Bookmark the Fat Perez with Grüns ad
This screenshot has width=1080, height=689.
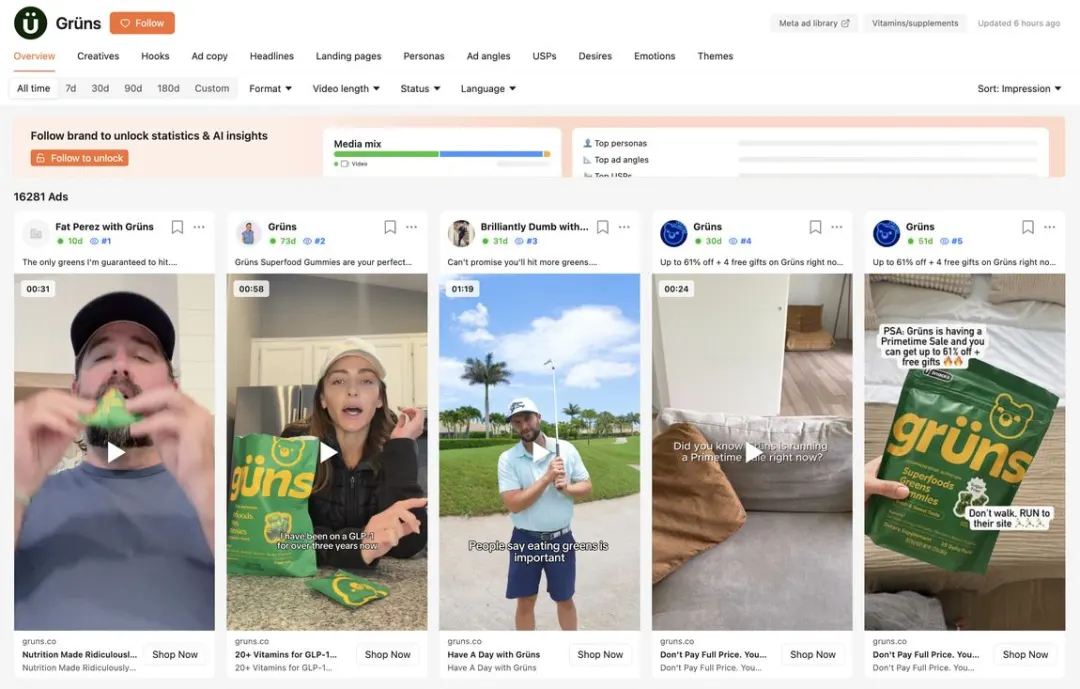coord(177,227)
